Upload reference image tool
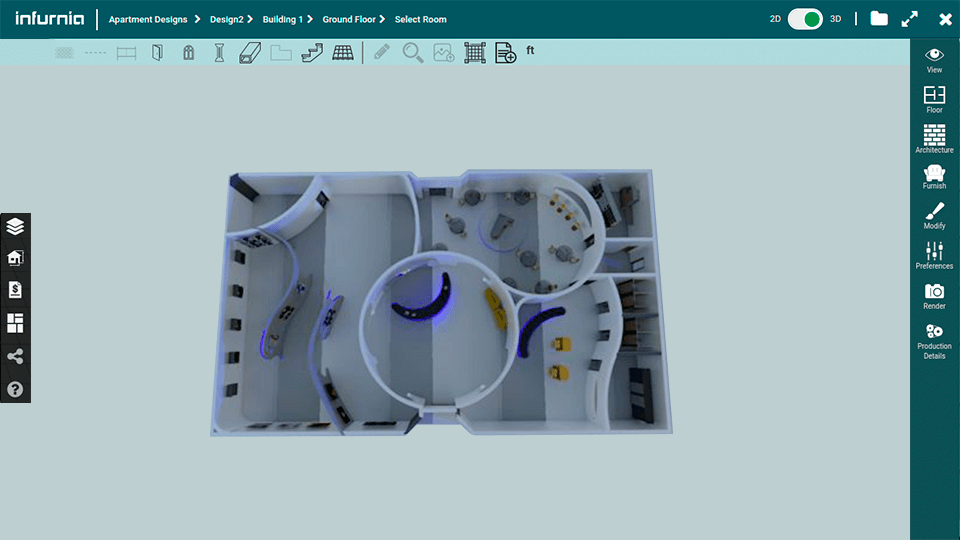 (443, 53)
